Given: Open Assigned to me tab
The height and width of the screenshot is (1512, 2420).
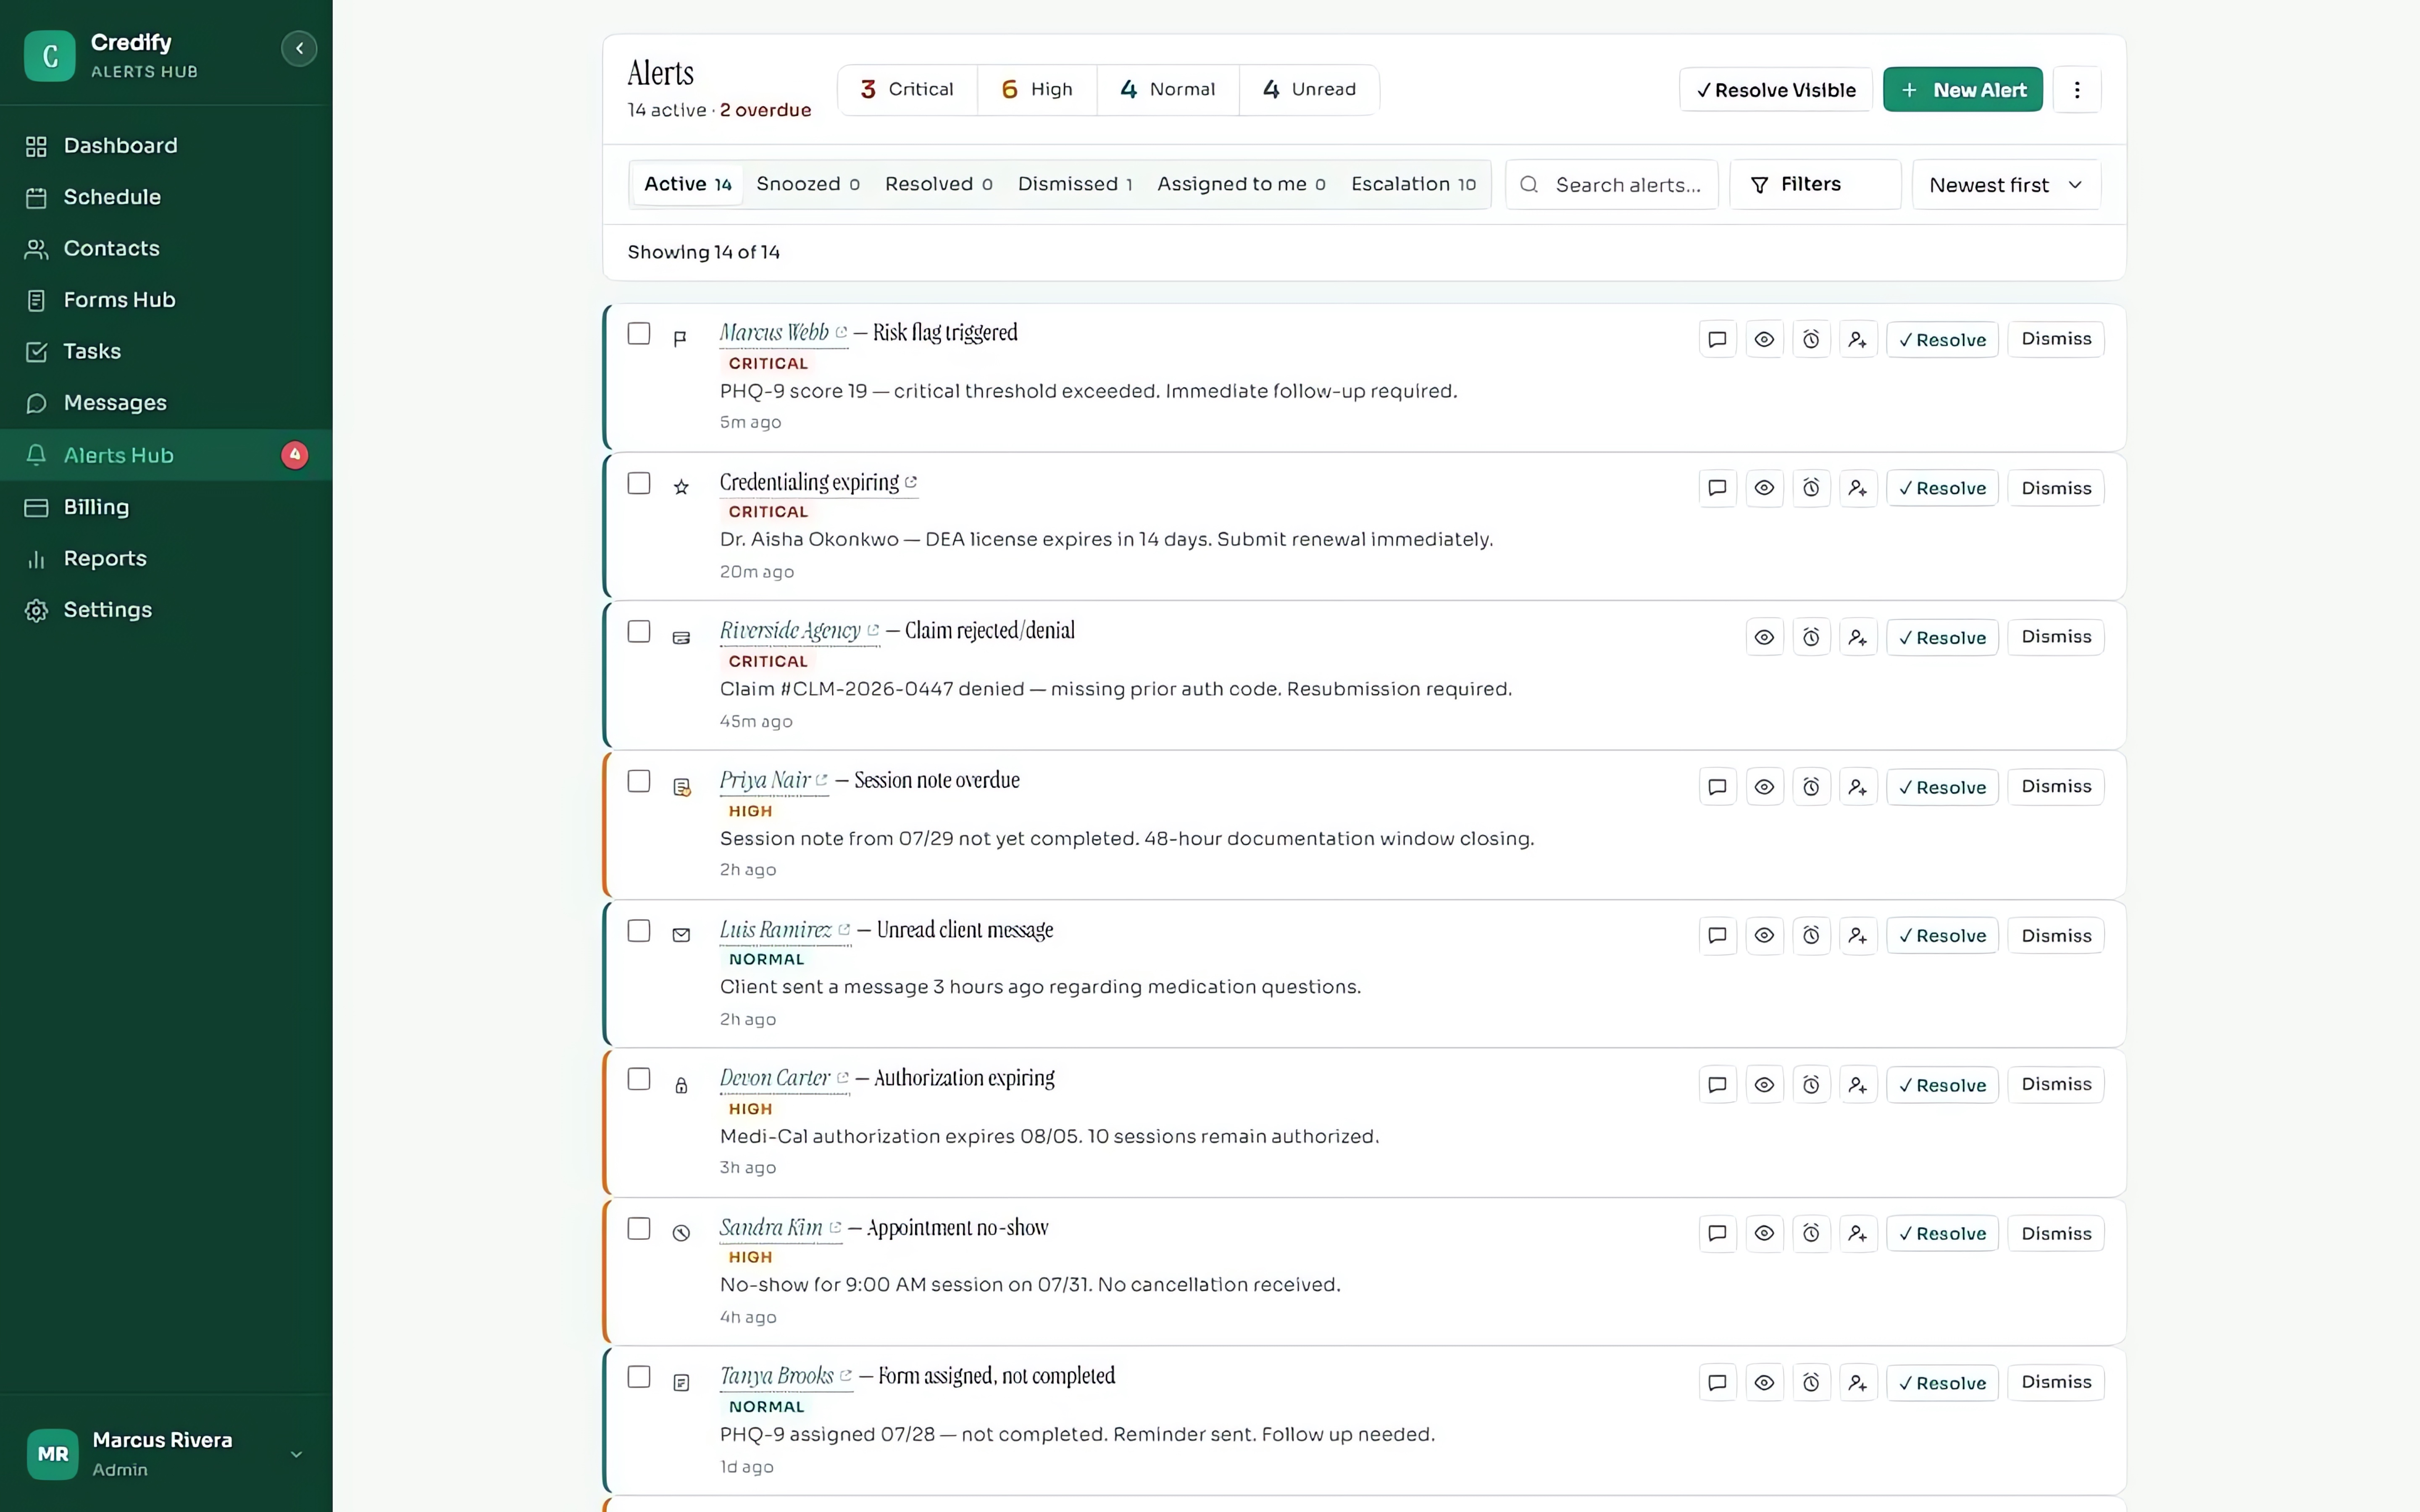Looking at the screenshot, I should click(x=1241, y=184).
